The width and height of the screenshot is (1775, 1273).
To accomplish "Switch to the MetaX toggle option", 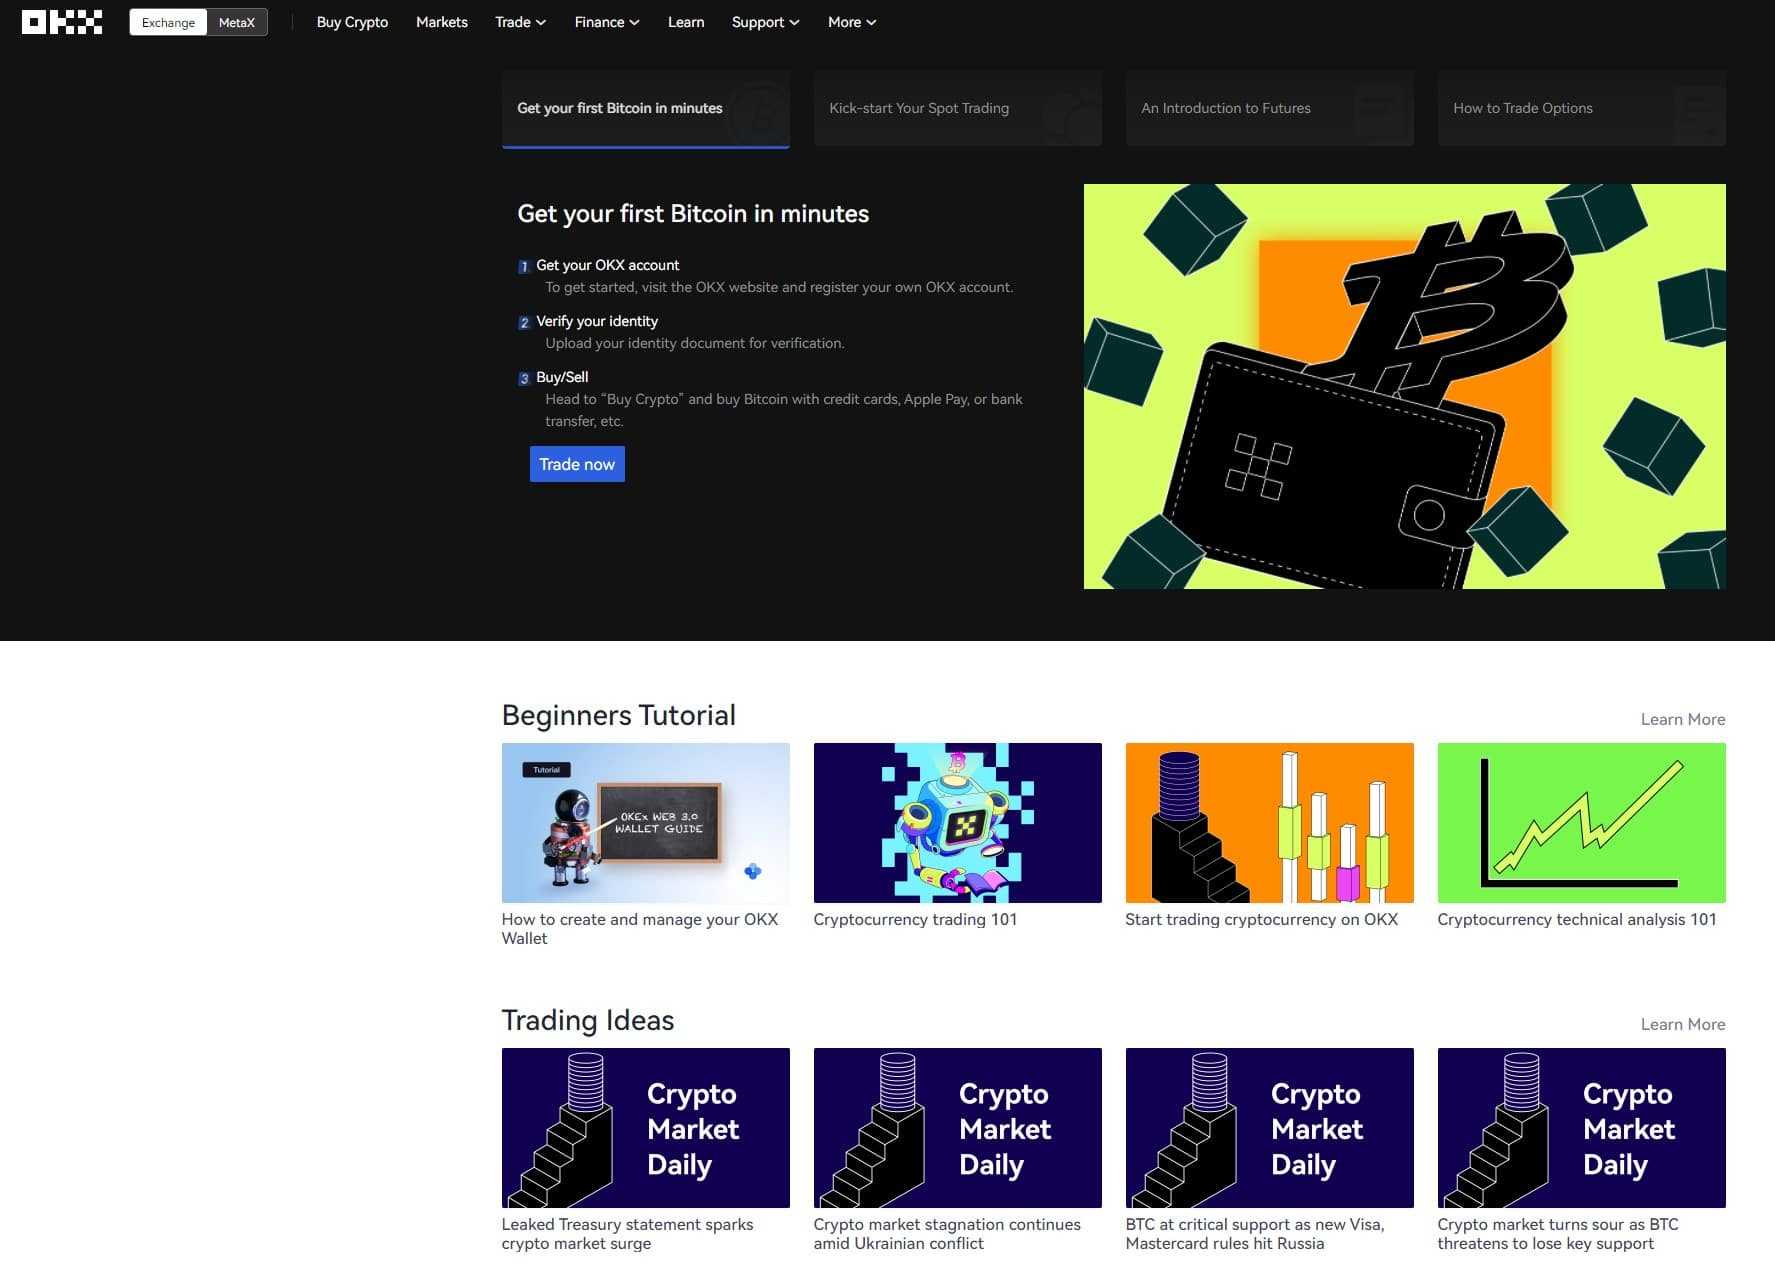I will click(x=237, y=22).
